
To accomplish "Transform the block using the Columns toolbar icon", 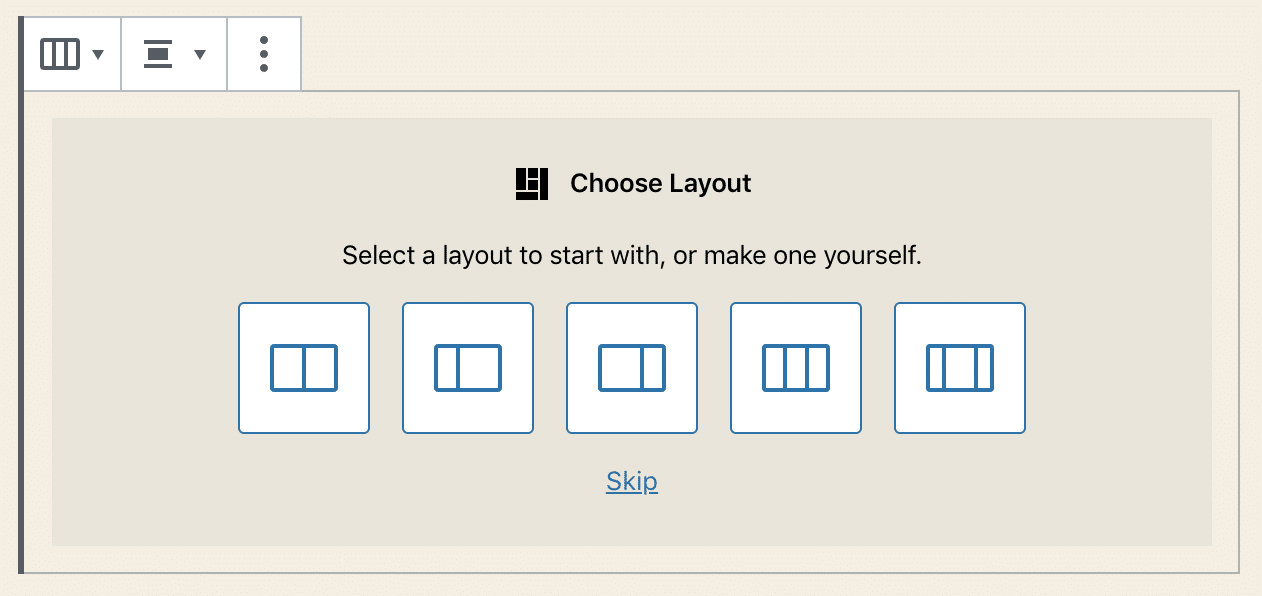I will (60, 53).
